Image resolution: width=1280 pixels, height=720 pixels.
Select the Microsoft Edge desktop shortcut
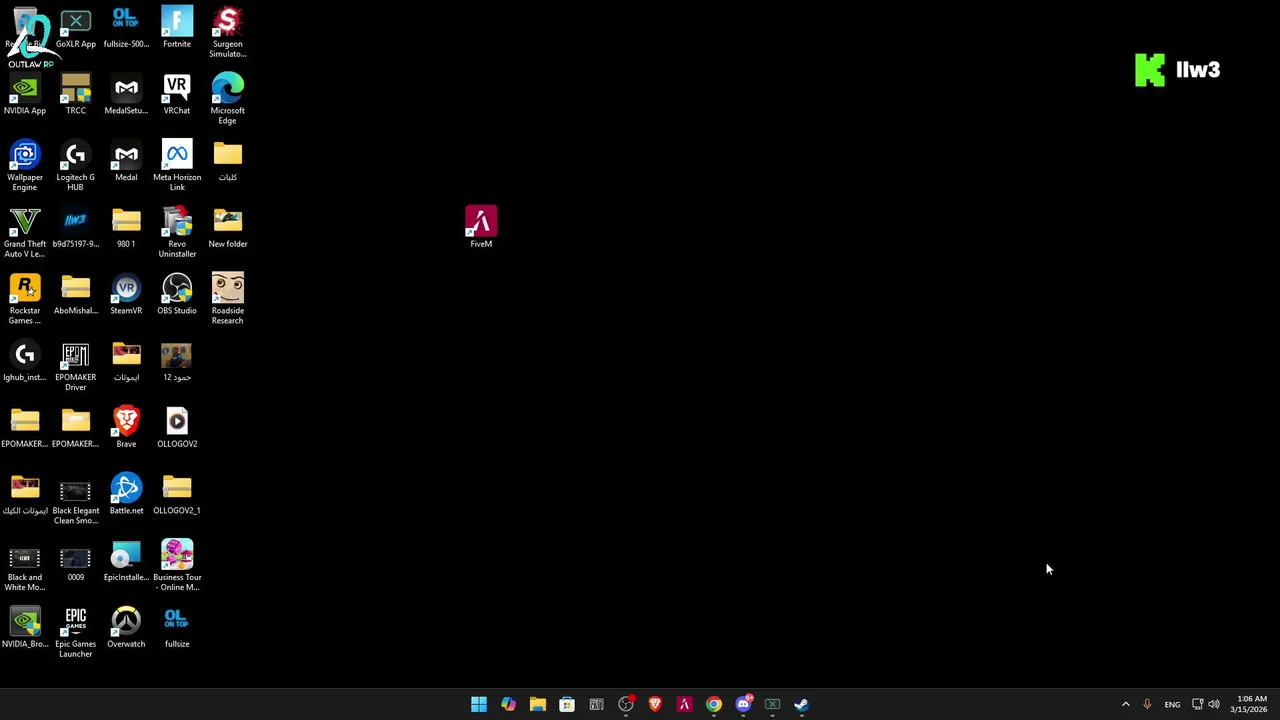[x=227, y=99]
